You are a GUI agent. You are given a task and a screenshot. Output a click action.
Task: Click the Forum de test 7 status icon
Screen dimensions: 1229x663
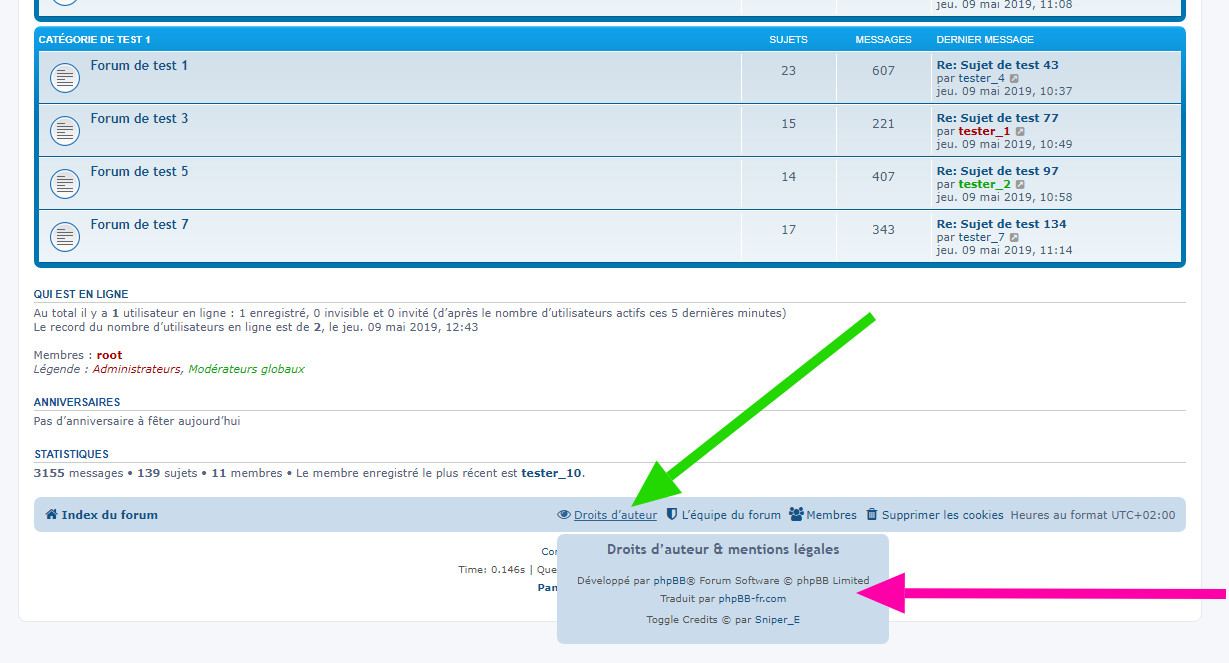click(x=65, y=236)
